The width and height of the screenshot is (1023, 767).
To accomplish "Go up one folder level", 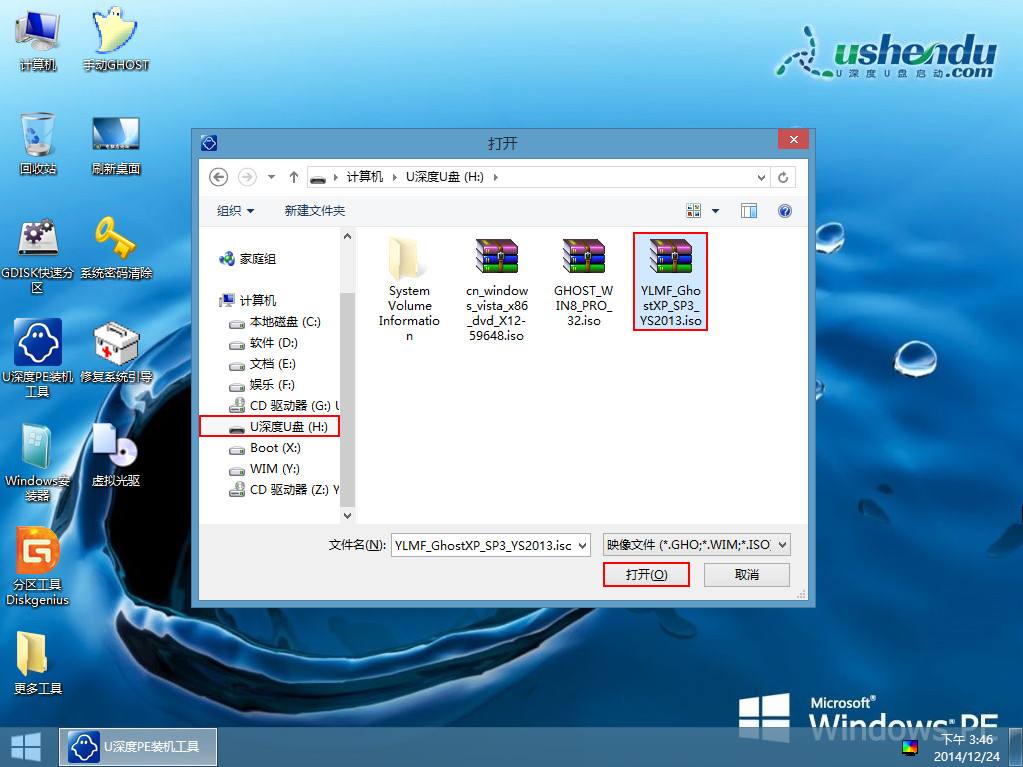I will (x=294, y=177).
